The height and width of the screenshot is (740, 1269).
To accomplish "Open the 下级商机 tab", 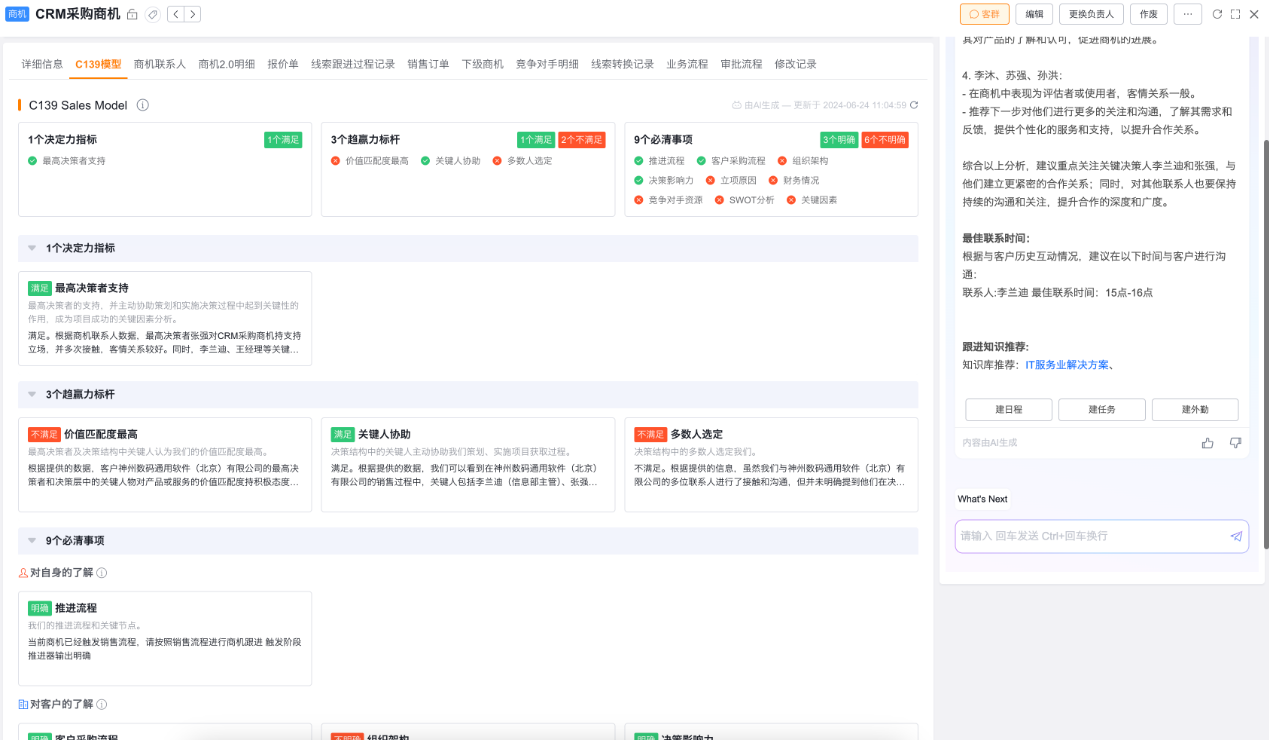I will point(483,64).
